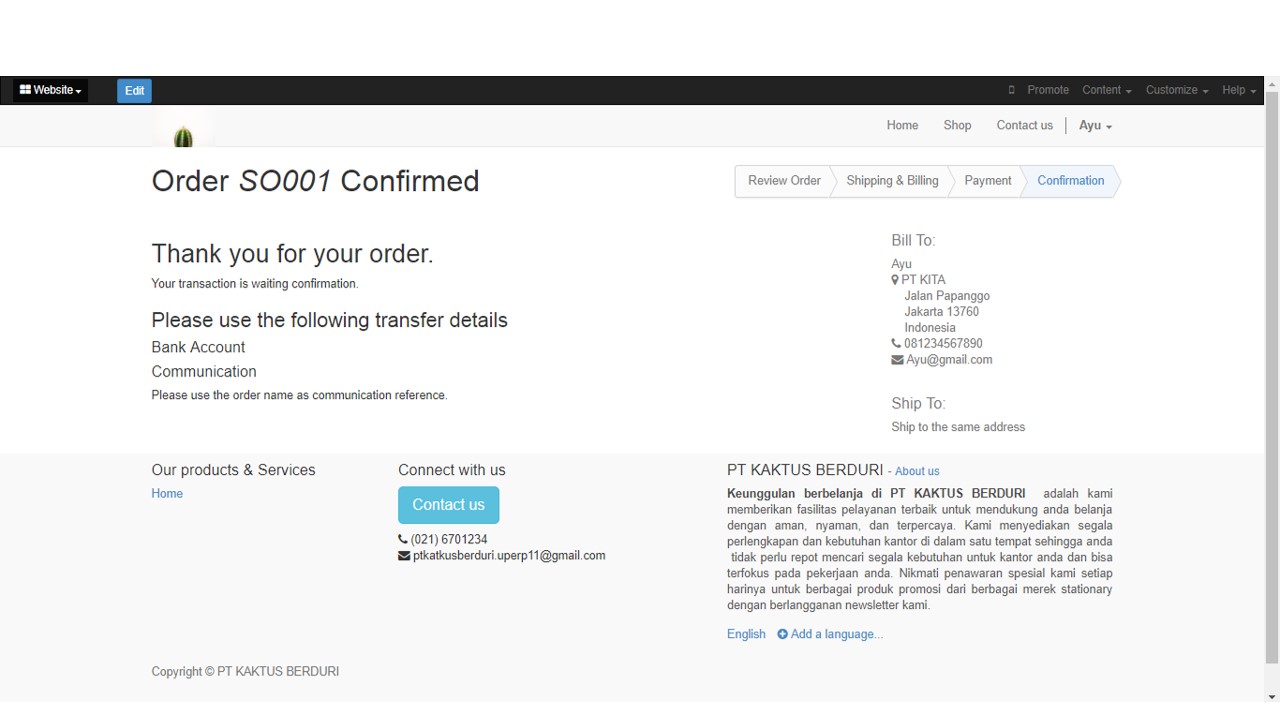Select the Shipping & Billing step
This screenshot has width=1280, height=720.
coord(892,181)
